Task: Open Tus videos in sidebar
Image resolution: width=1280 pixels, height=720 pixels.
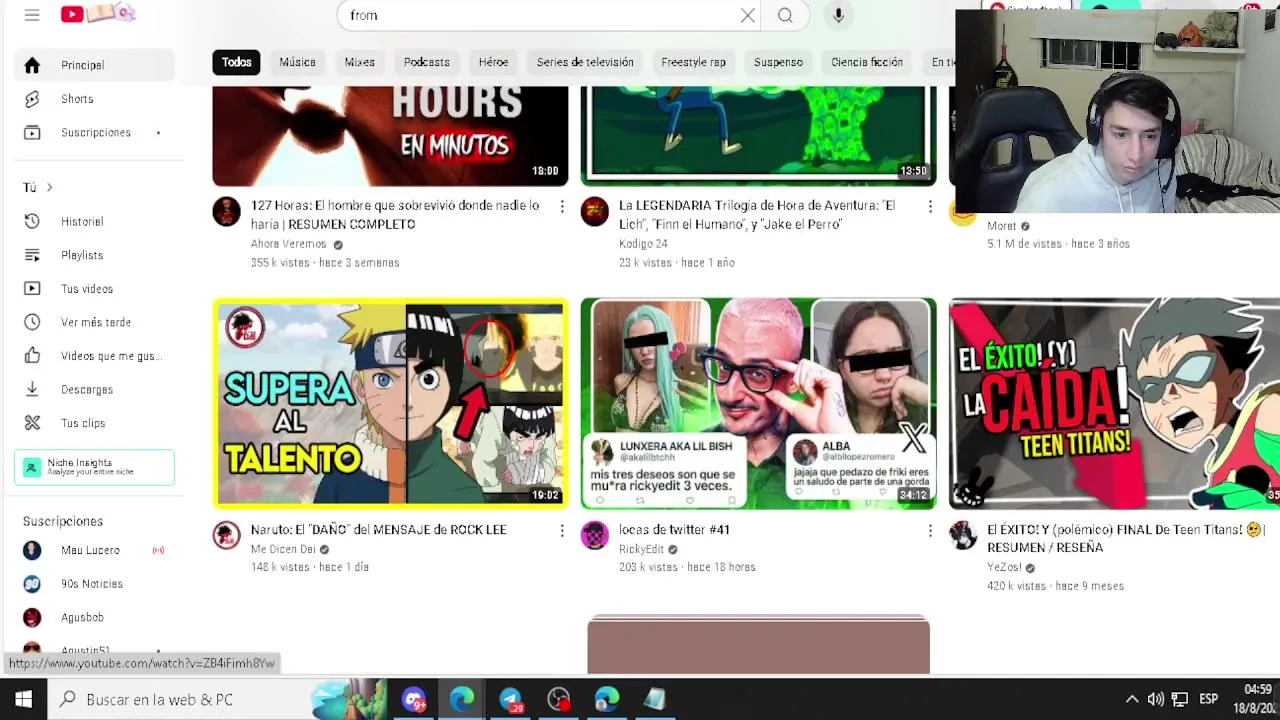Action: pyautogui.click(x=95, y=289)
